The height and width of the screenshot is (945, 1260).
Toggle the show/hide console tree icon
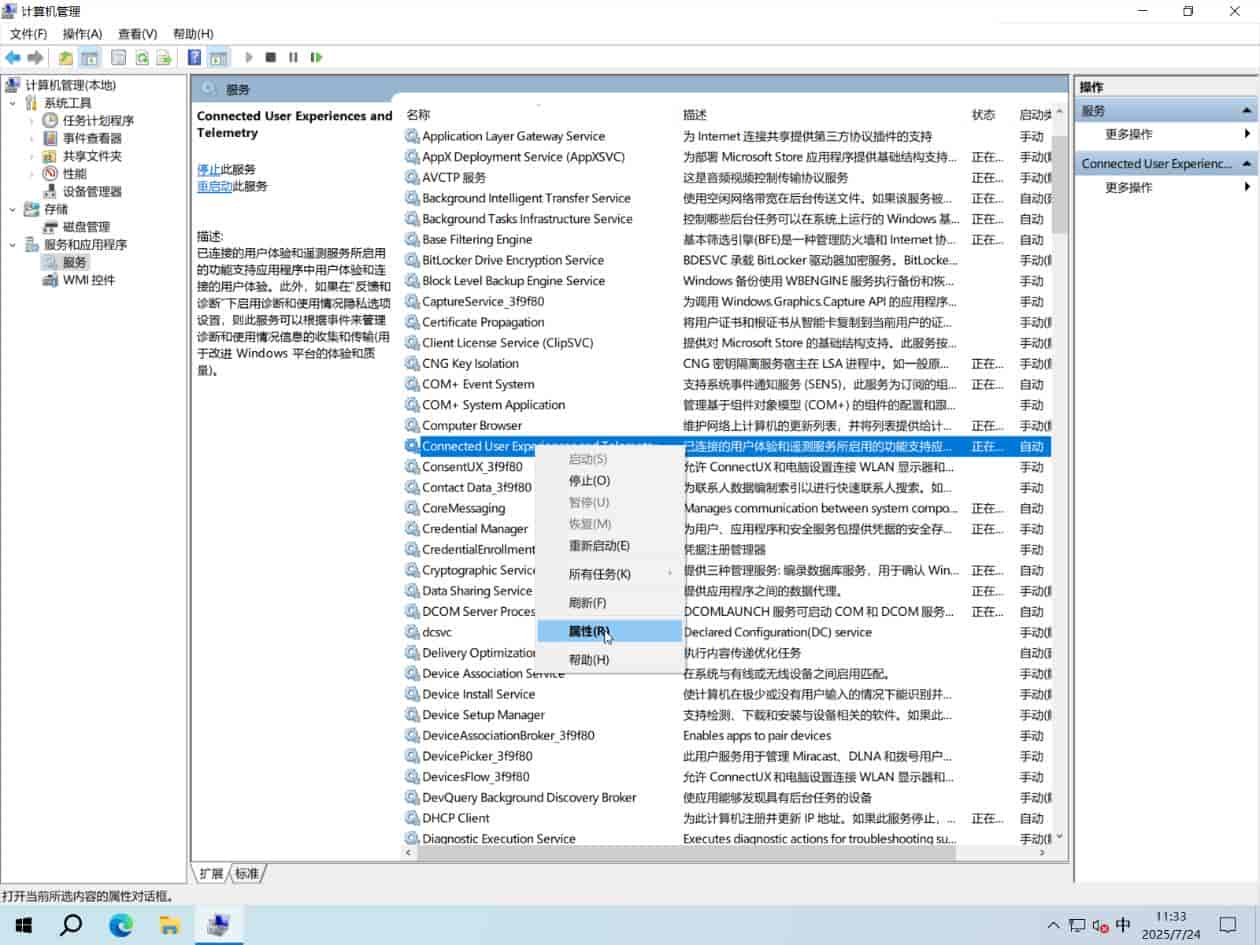coord(90,58)
